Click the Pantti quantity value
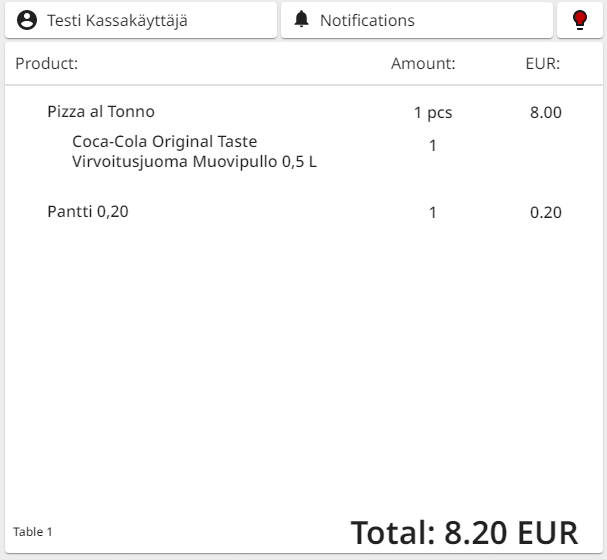 tap(433, 212)
